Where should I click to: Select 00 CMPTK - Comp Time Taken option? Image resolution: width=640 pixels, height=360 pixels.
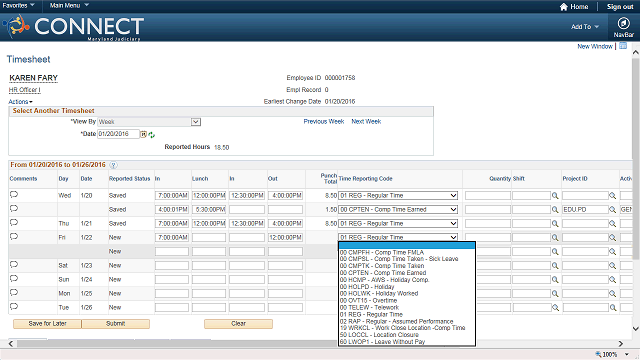pos(407,266)
